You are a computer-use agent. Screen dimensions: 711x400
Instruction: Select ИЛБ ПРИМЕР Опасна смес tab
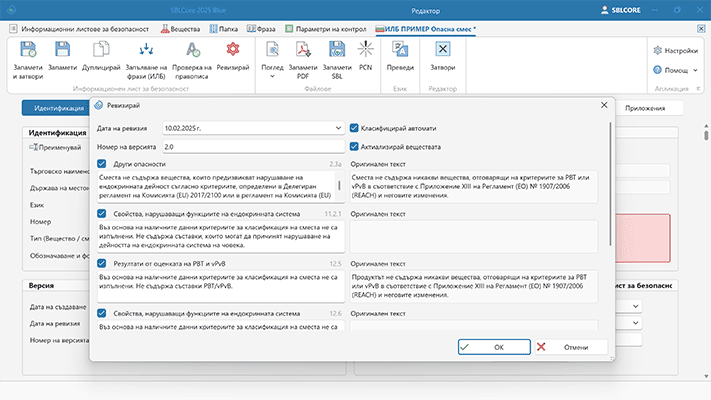426,29
